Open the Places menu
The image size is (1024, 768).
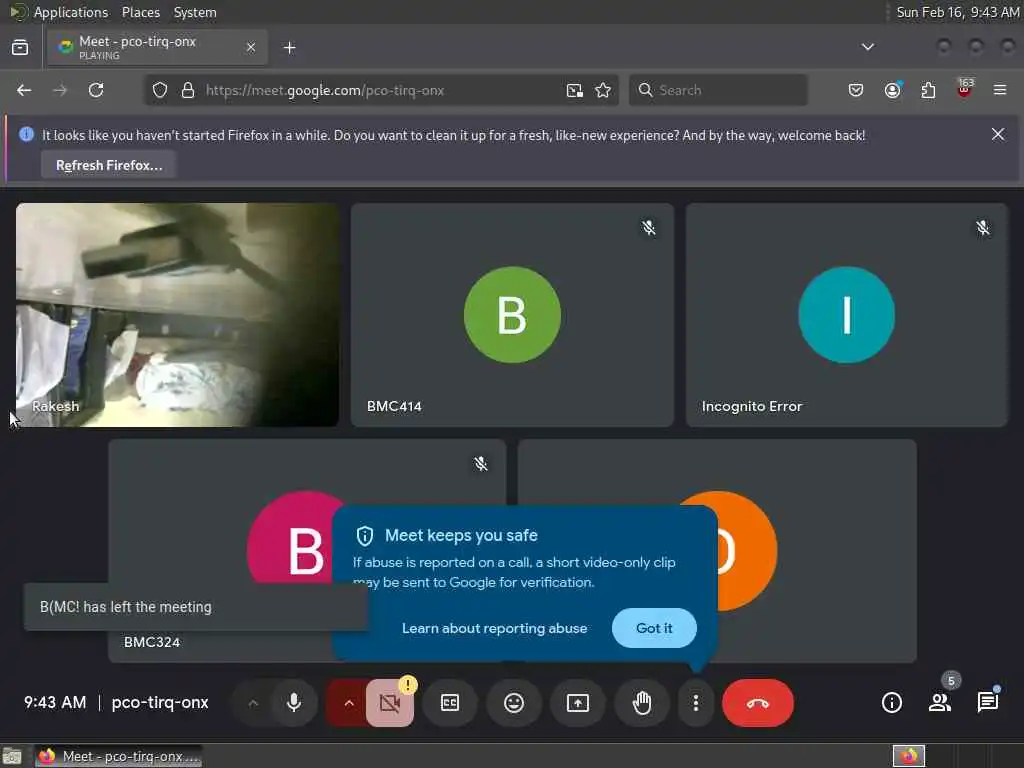point(140,12)
